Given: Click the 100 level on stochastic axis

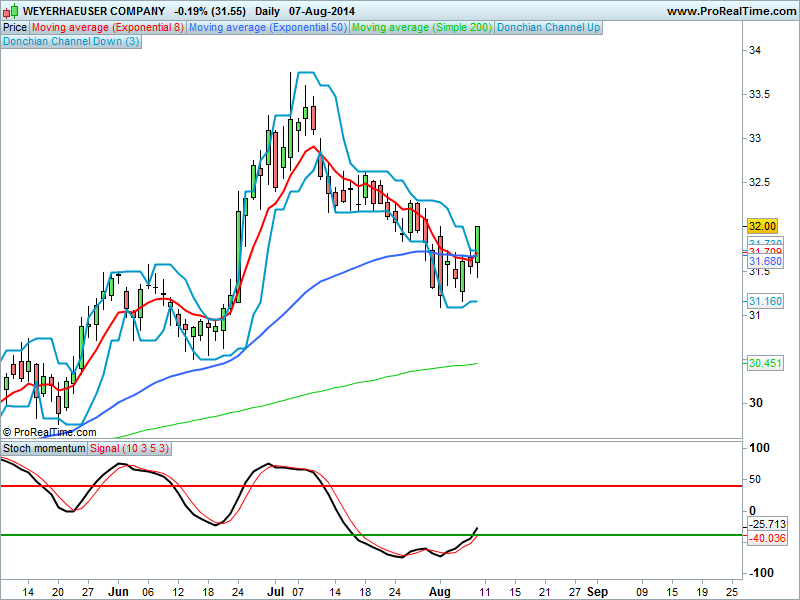Looking at the screenshot, I should (x=759, y=448).
